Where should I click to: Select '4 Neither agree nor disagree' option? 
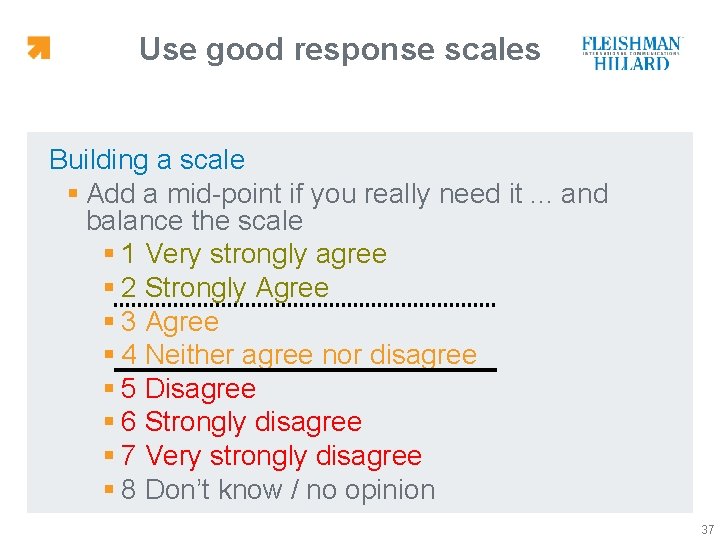tap(299, 354)
